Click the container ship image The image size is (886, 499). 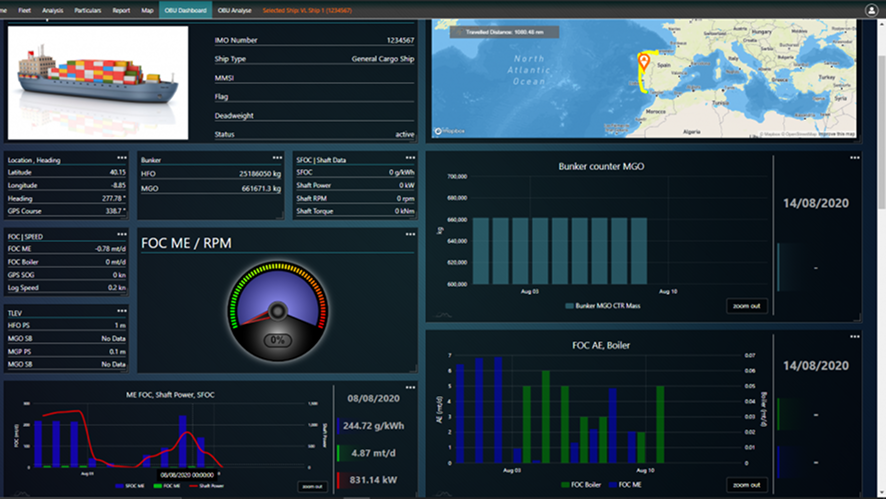click(98, 83)
